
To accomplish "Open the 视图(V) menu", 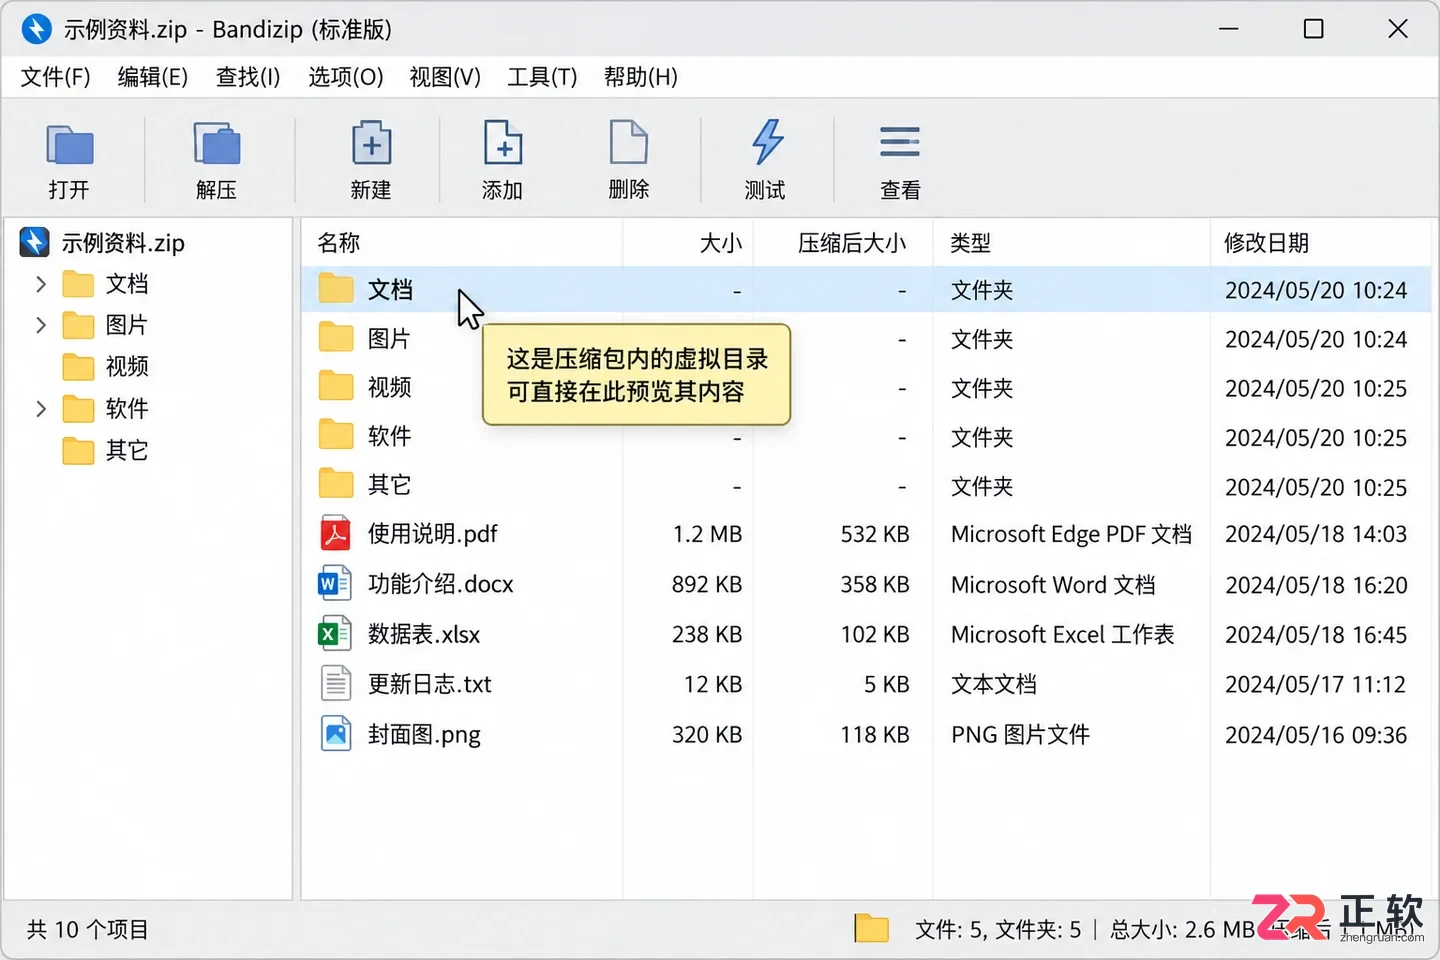I will click(445, 77).
